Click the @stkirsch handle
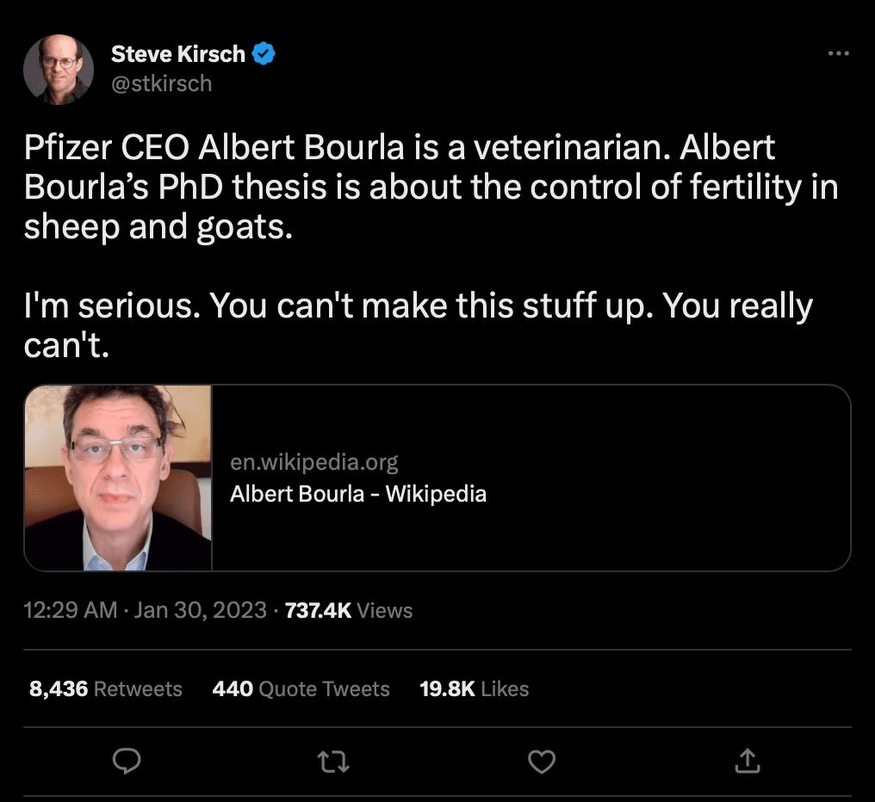 161,83
